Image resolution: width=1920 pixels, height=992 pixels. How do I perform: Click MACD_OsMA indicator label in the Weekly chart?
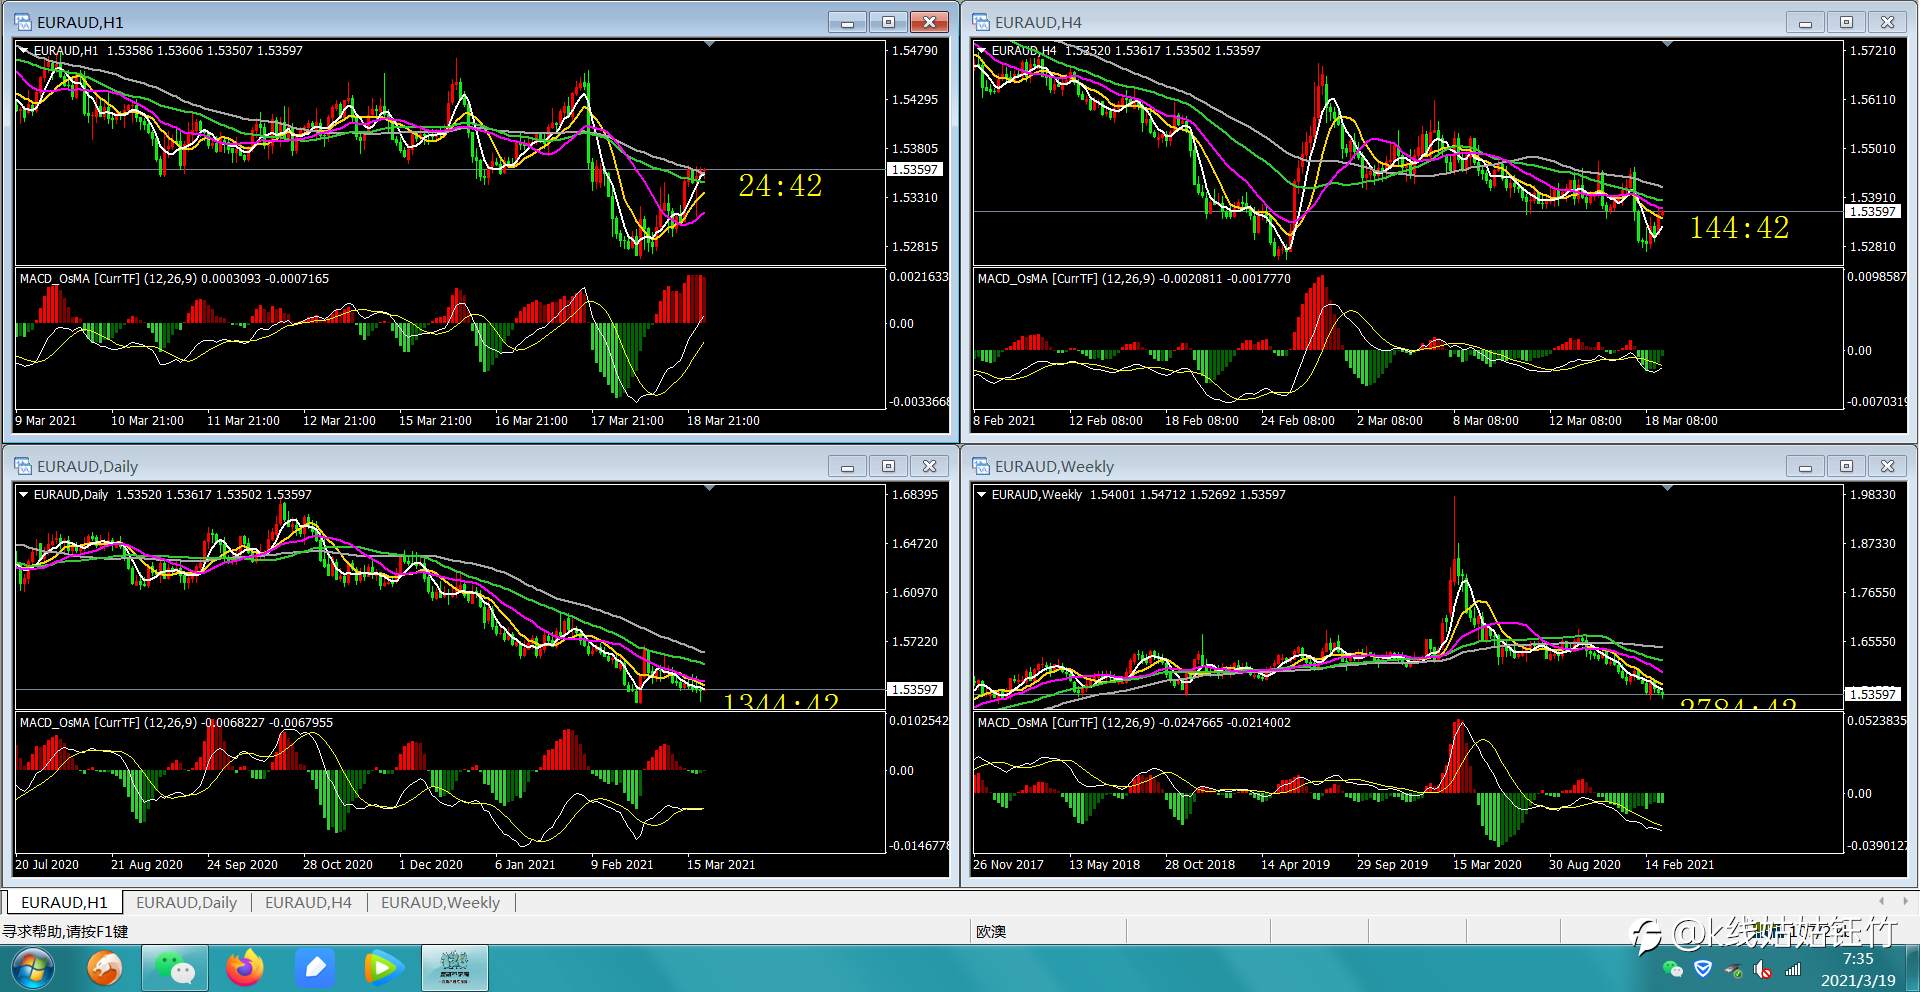tap(1134, 722)
